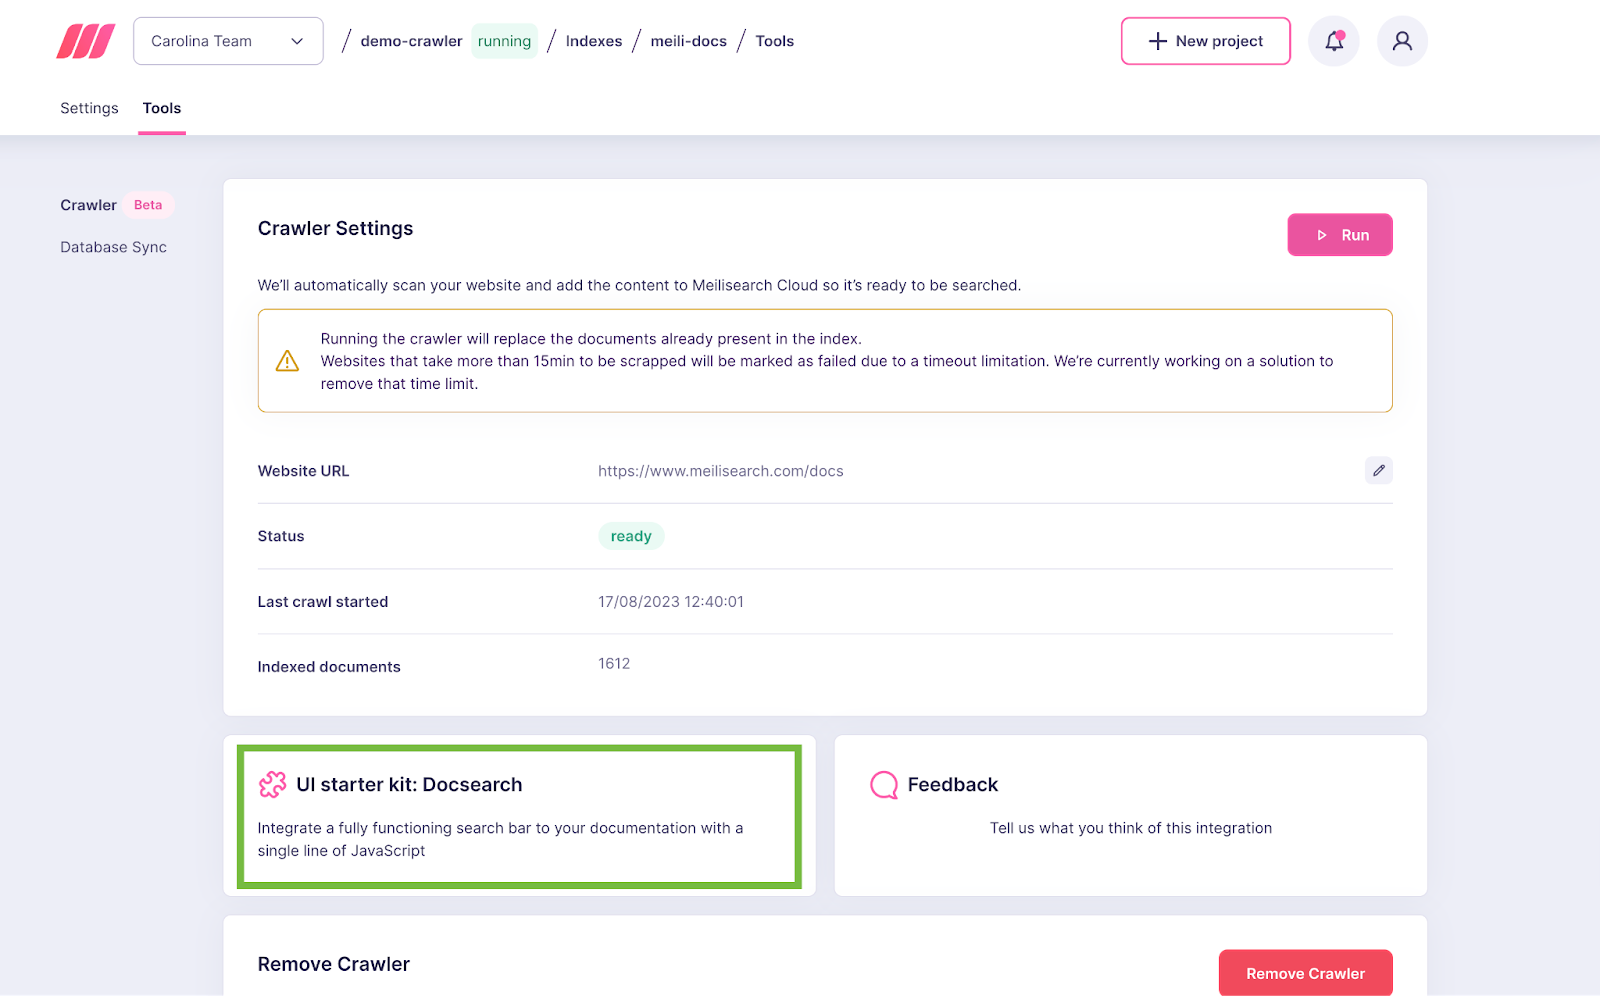Open the Carolina Team dropdown
This screenshot has height=996, width=1600.
(x=228, y=41)
